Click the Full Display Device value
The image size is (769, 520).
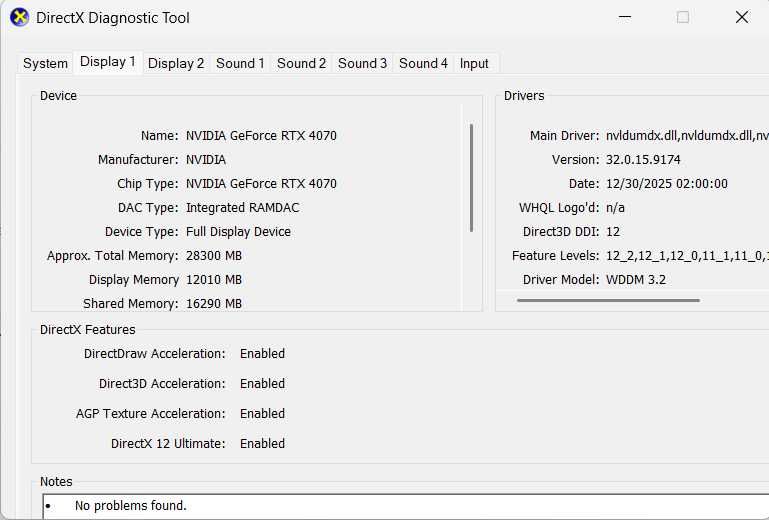coord(238,232)
